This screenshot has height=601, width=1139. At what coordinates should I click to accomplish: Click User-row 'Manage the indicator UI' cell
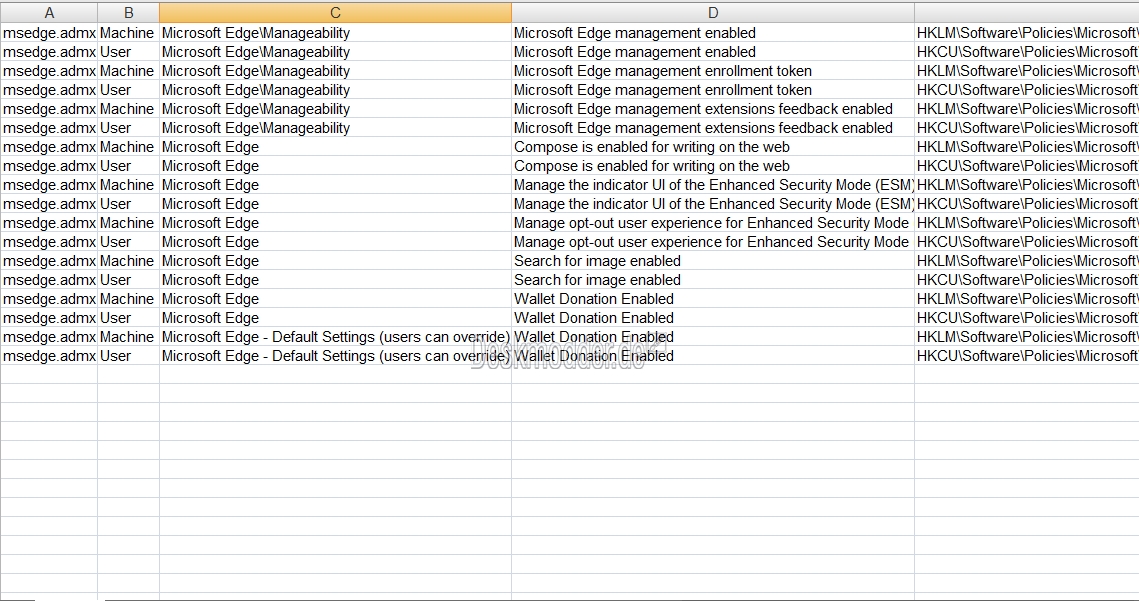pos(713,203)
